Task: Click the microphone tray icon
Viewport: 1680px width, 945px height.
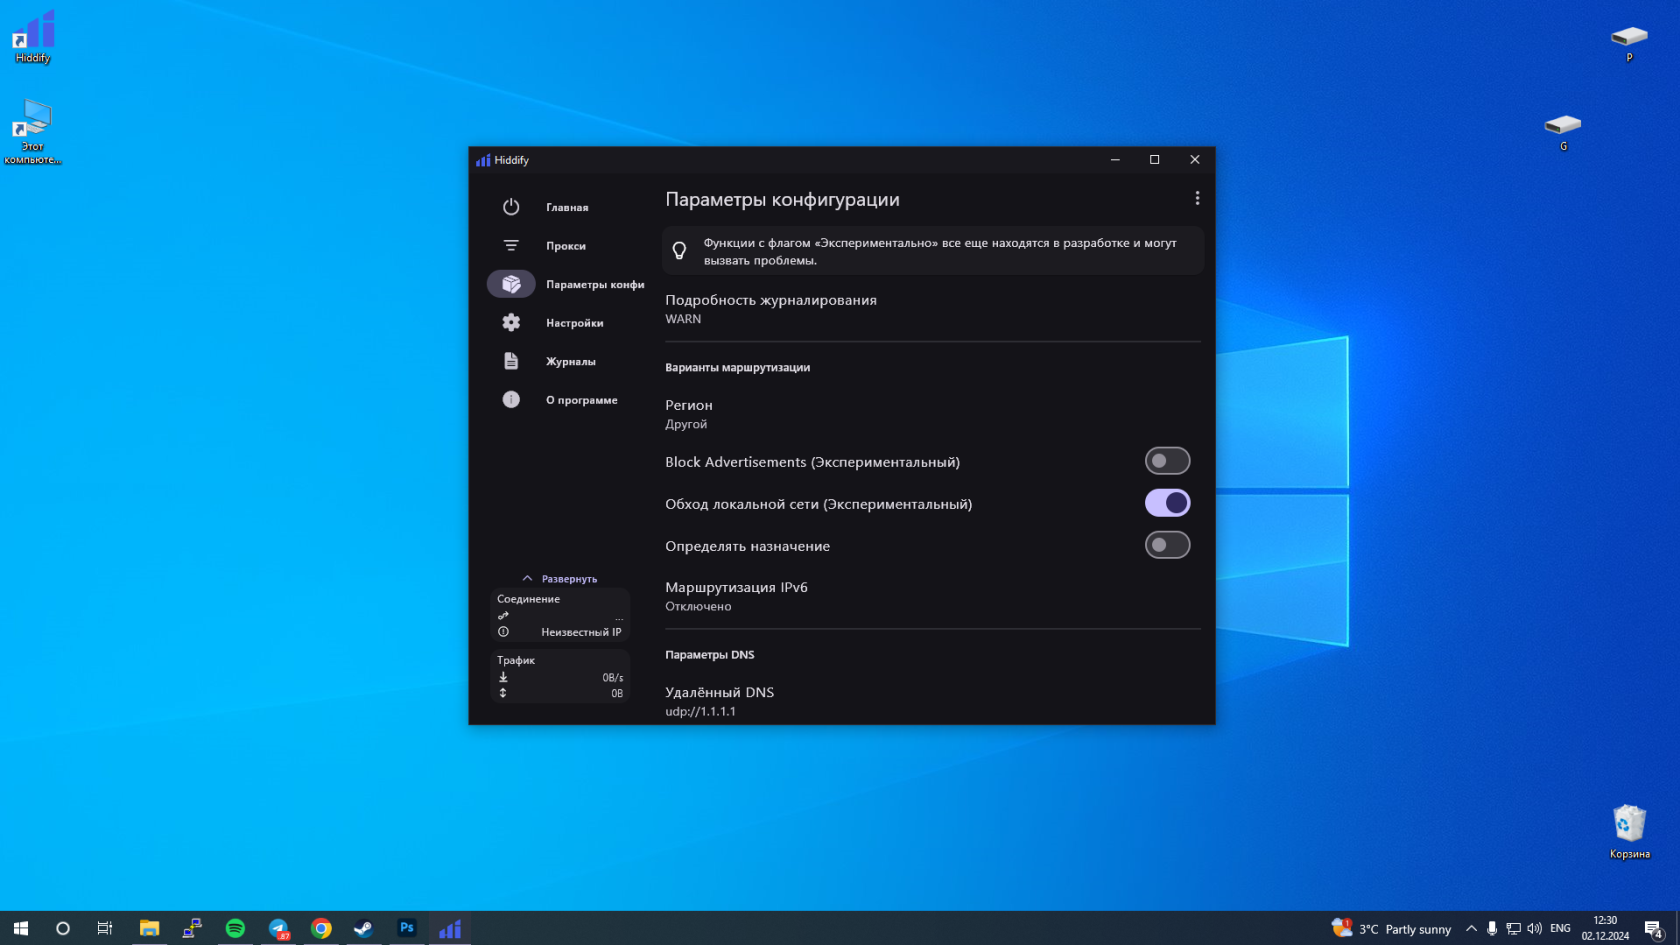Action: pos(1492,929)
